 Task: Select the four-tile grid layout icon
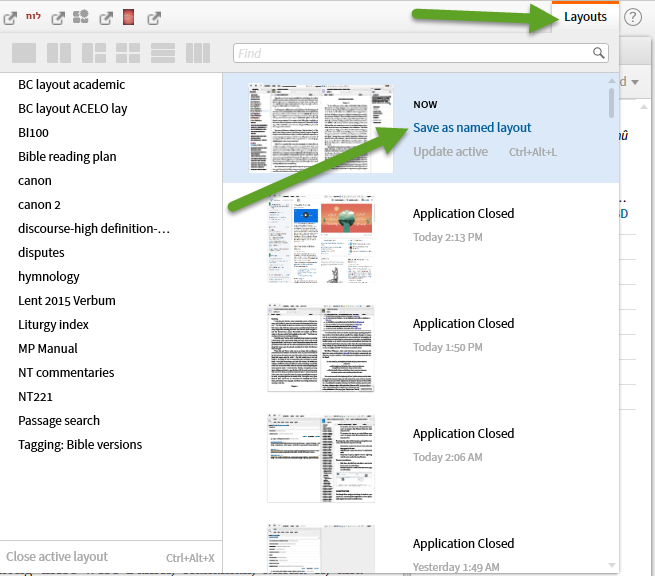[128, 53]
